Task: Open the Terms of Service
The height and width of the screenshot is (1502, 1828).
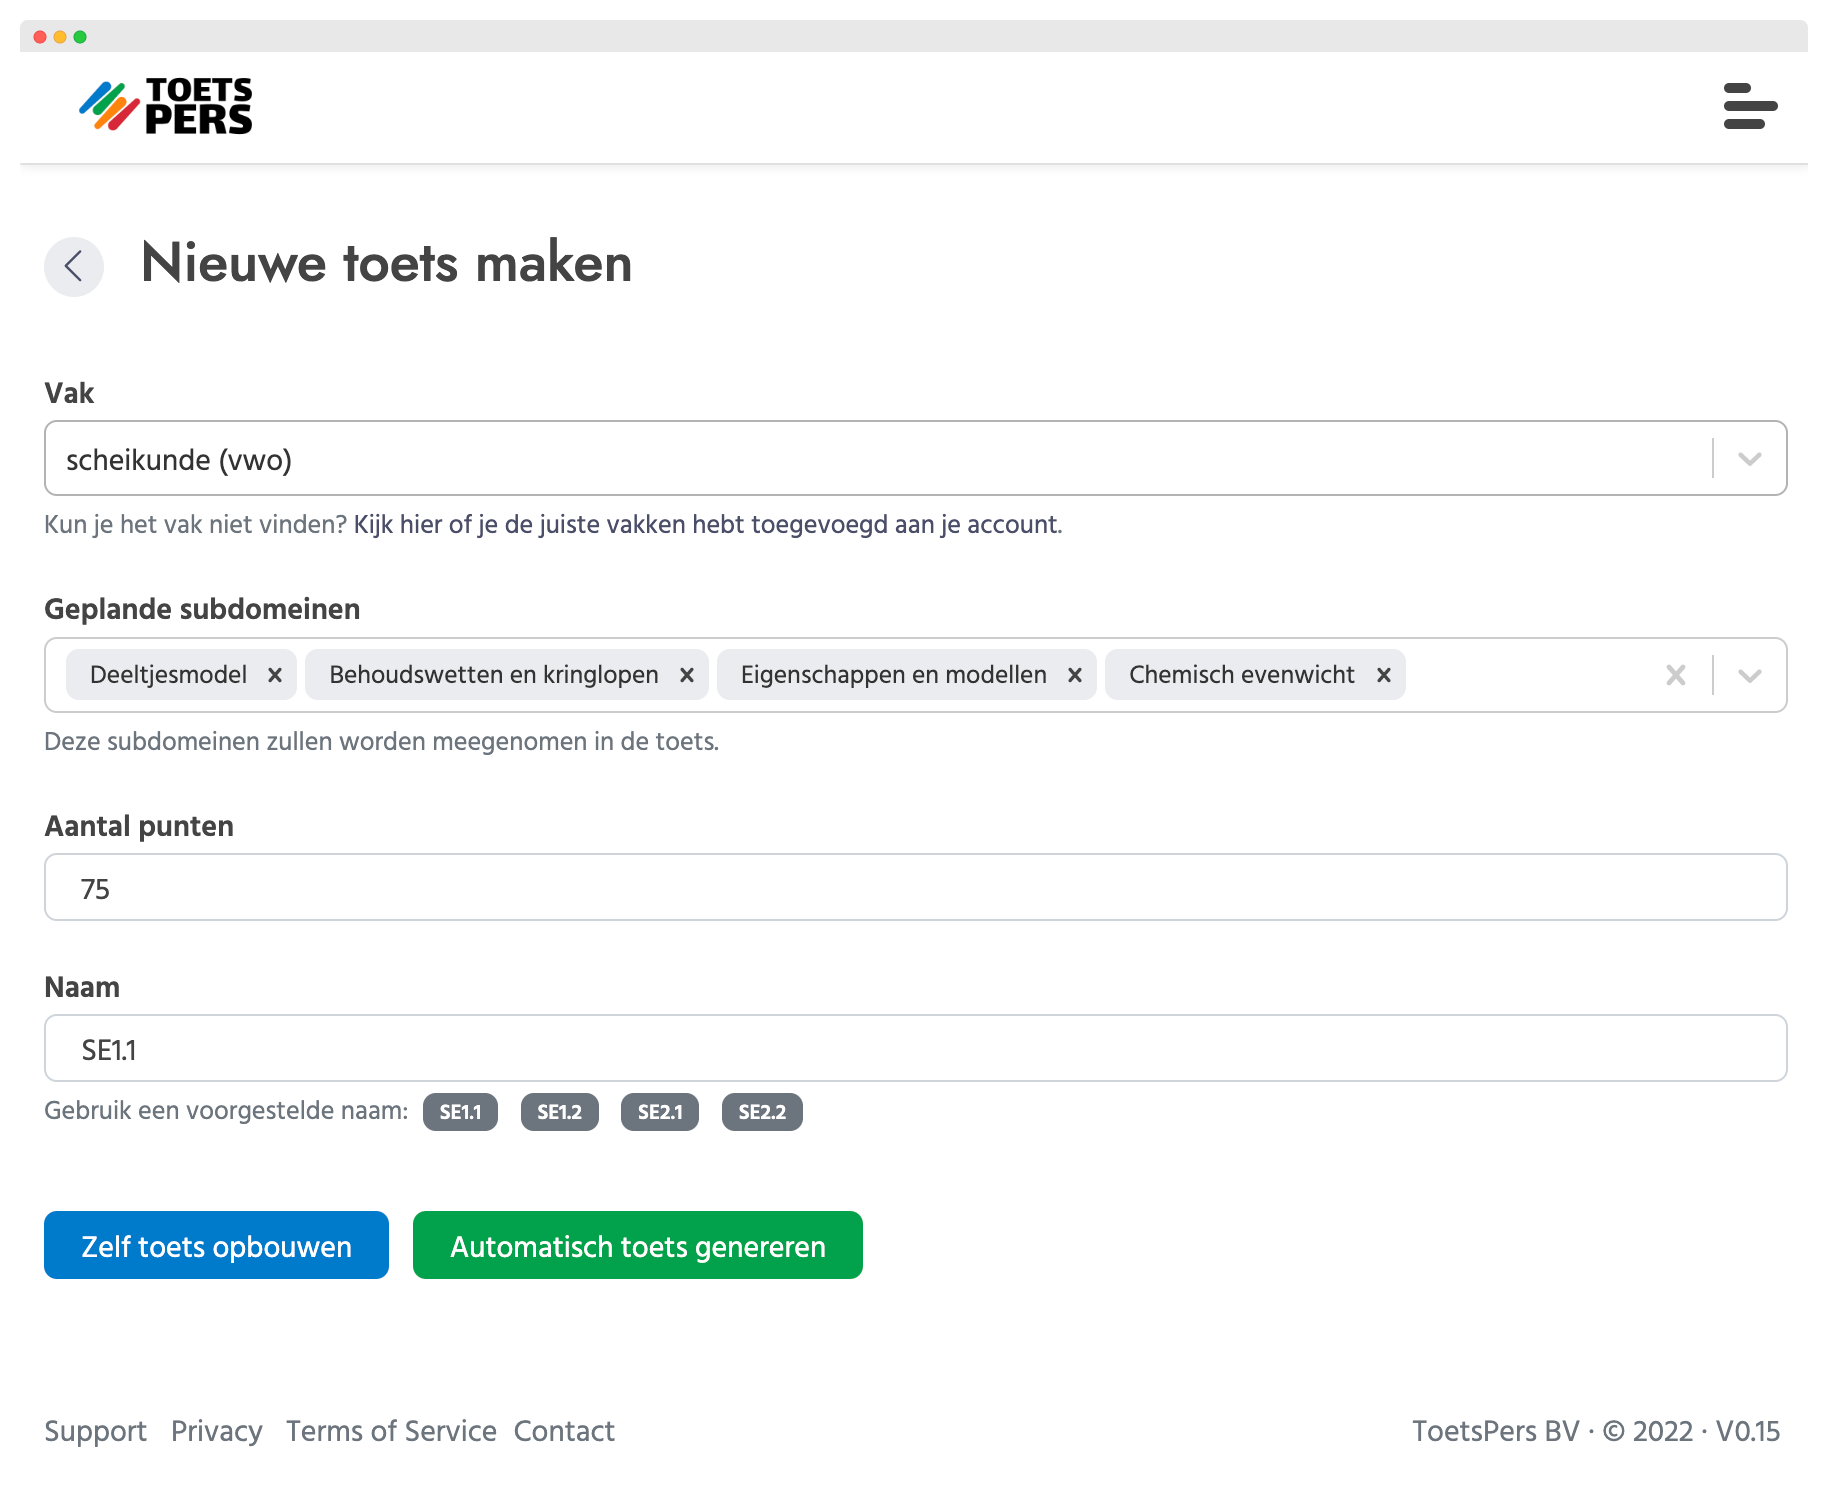Action: (x=392, y=1432)
